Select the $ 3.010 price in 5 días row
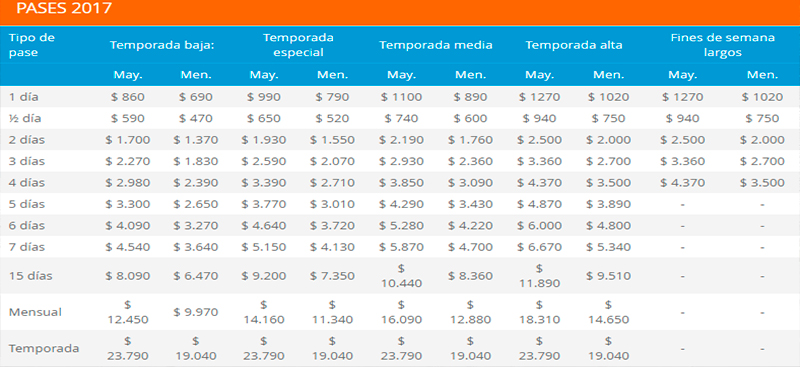The image size is (800, 367). point(332,204)
